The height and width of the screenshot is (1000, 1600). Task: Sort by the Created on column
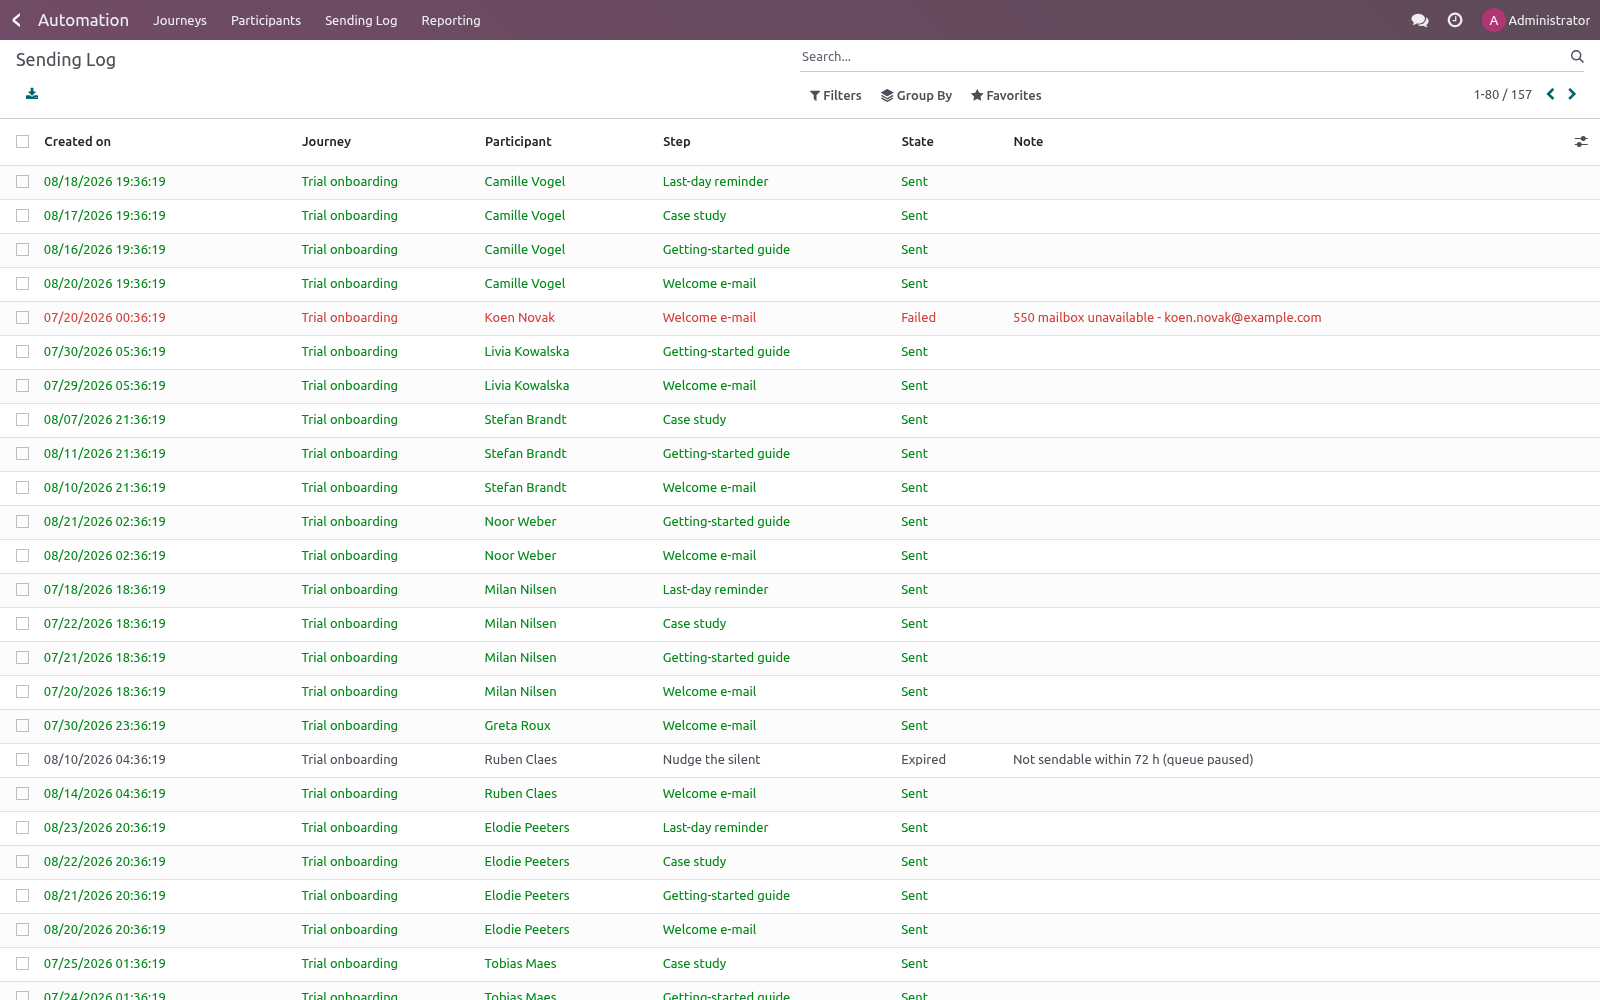pyautogui.click(x=78, y=142)
